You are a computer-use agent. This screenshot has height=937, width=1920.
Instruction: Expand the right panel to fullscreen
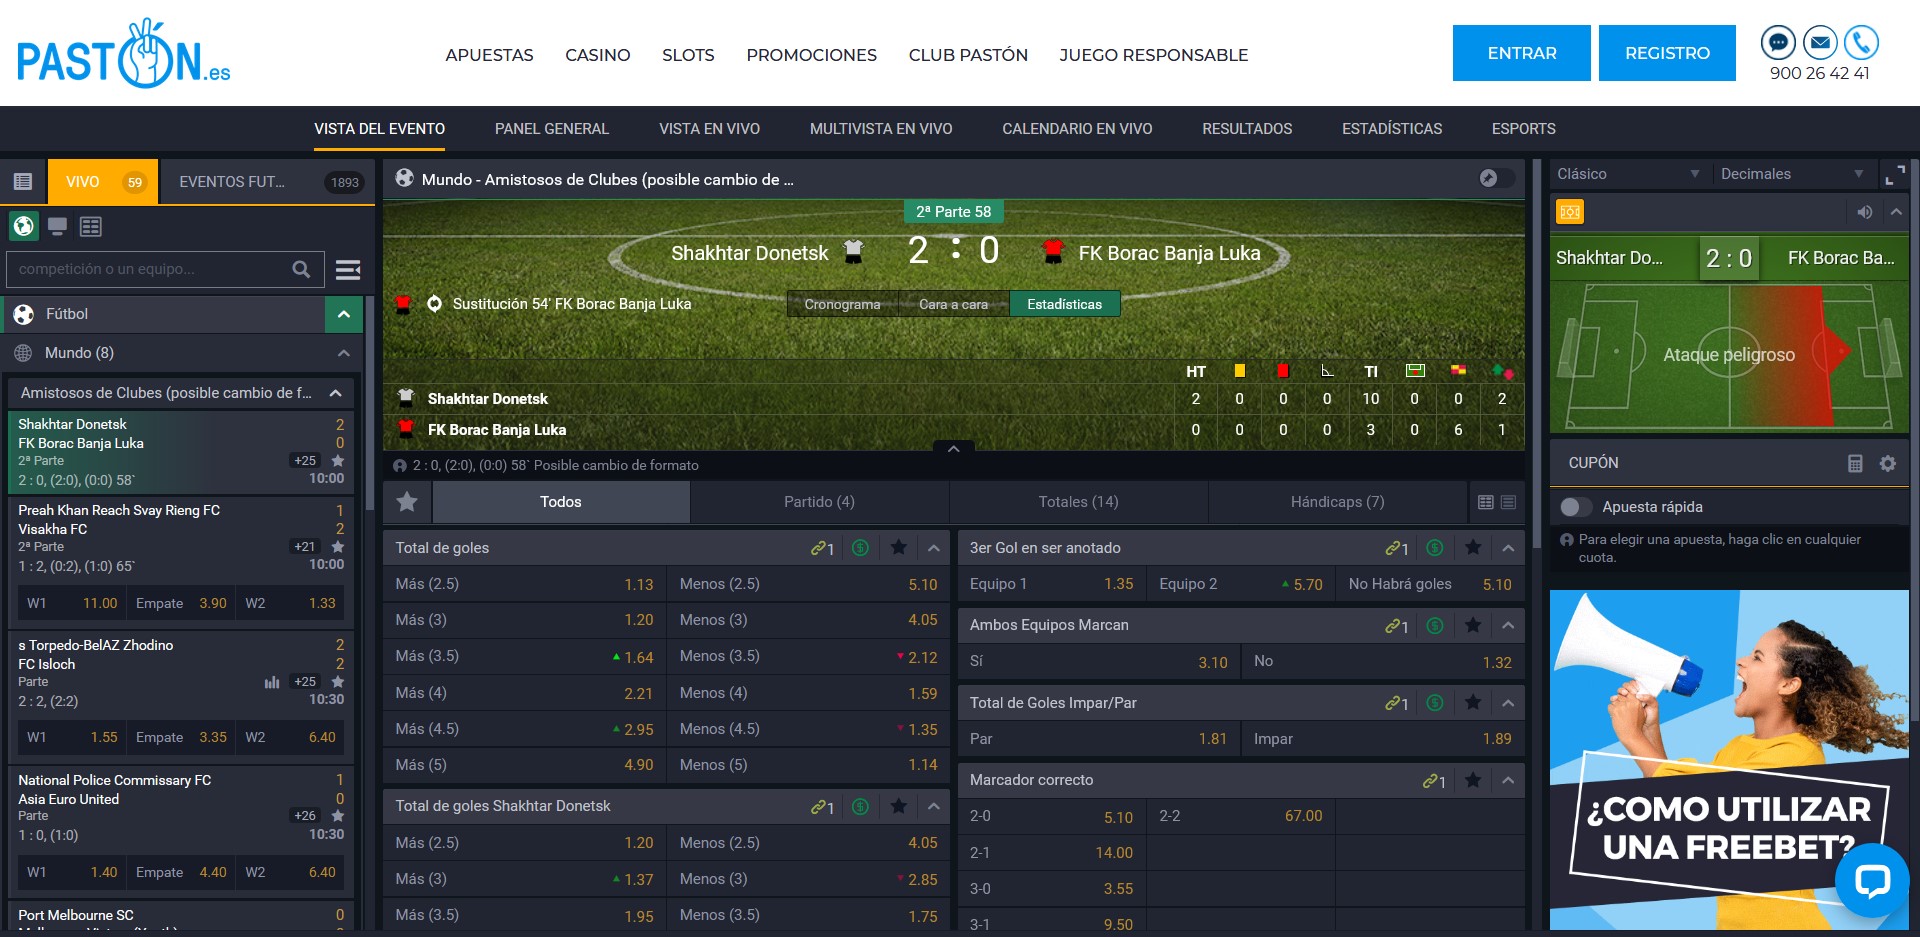click(1895, 175)
